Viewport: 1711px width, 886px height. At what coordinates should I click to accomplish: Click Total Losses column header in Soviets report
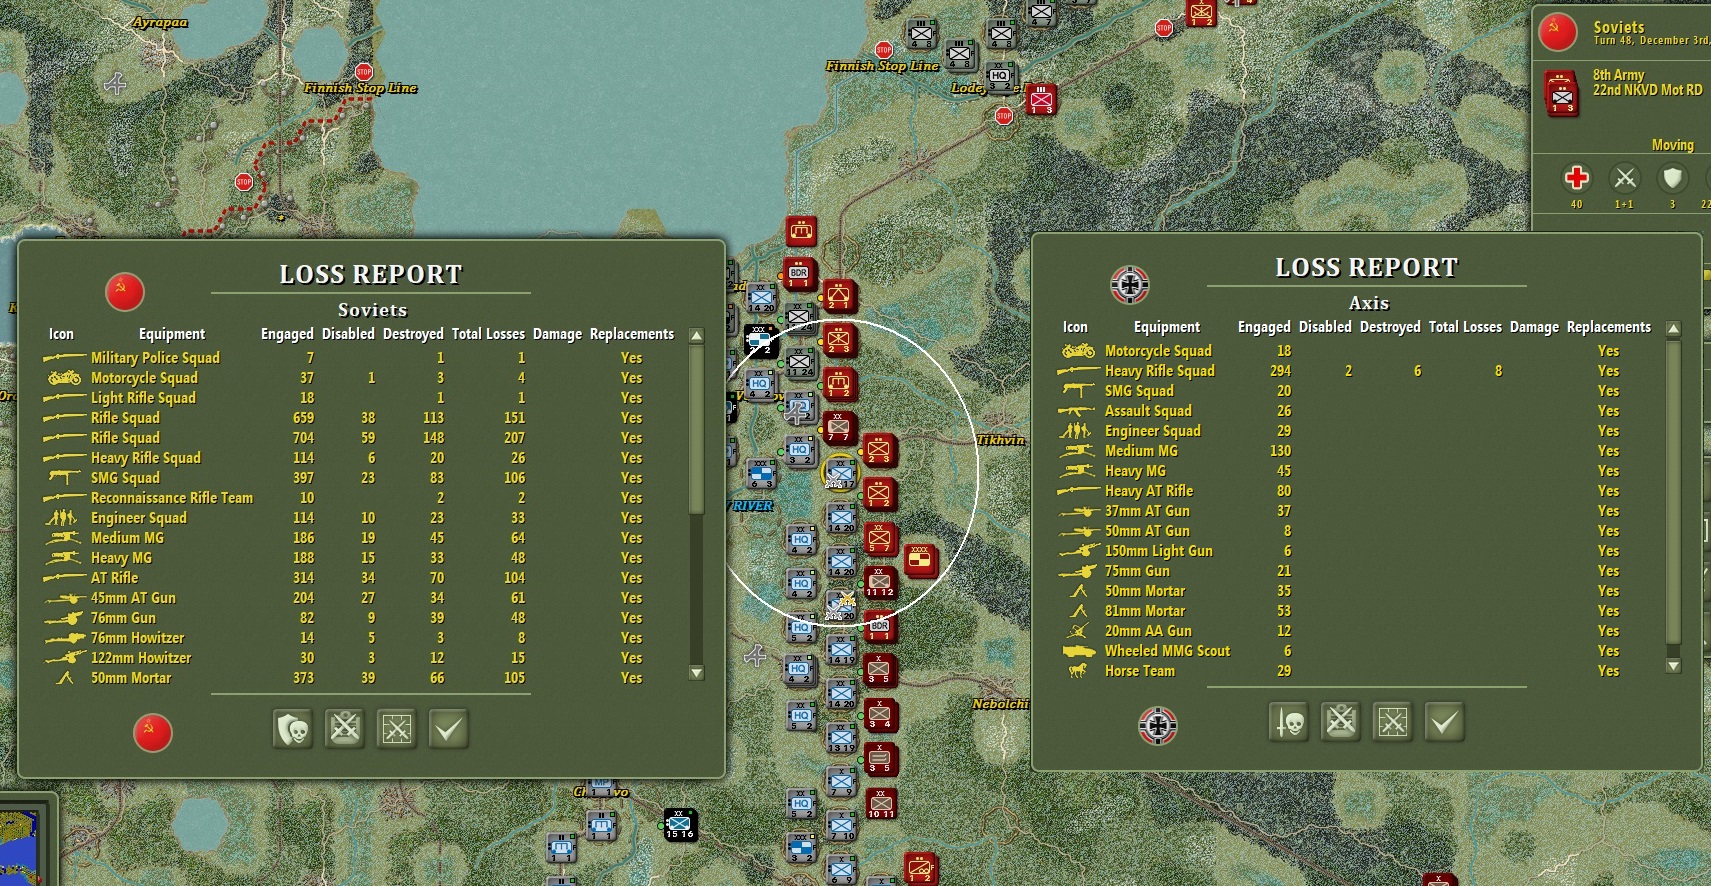click(488, 334)
